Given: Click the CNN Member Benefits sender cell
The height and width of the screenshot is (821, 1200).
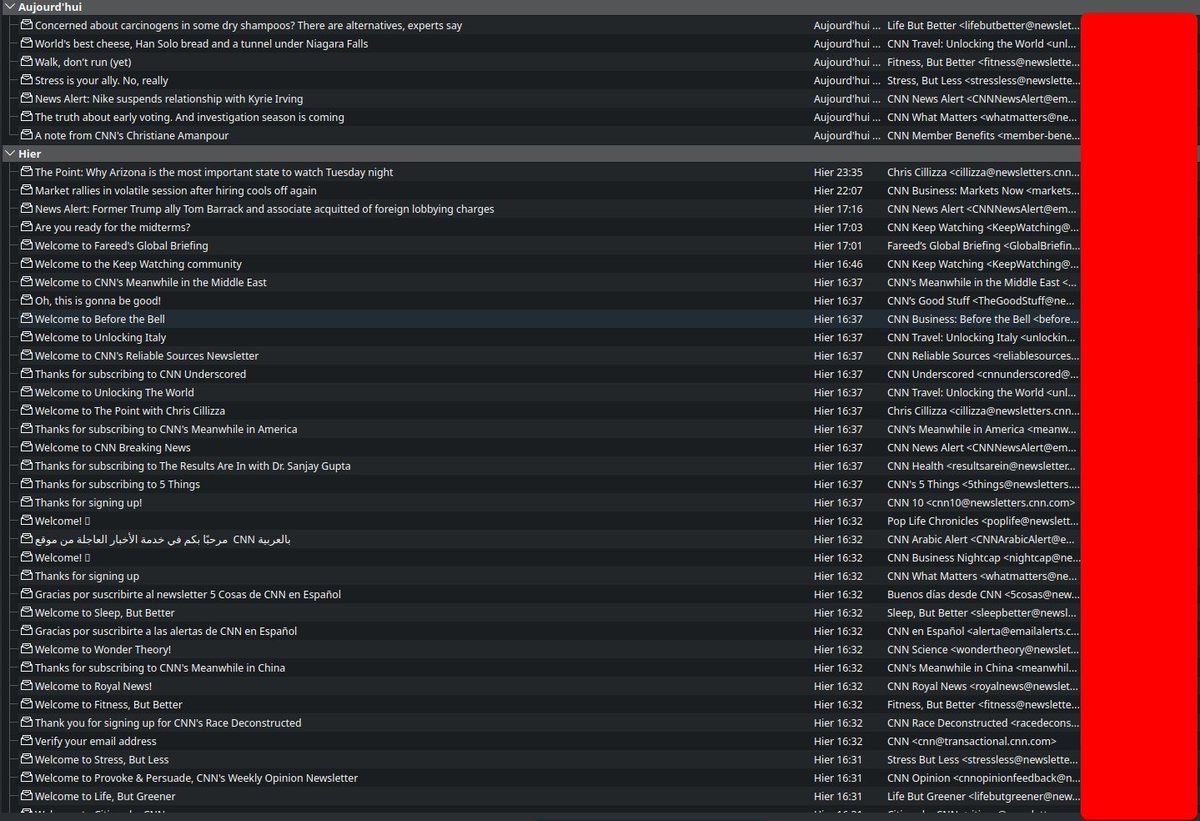Looking at the screenshot, I should tap(983, 135).
